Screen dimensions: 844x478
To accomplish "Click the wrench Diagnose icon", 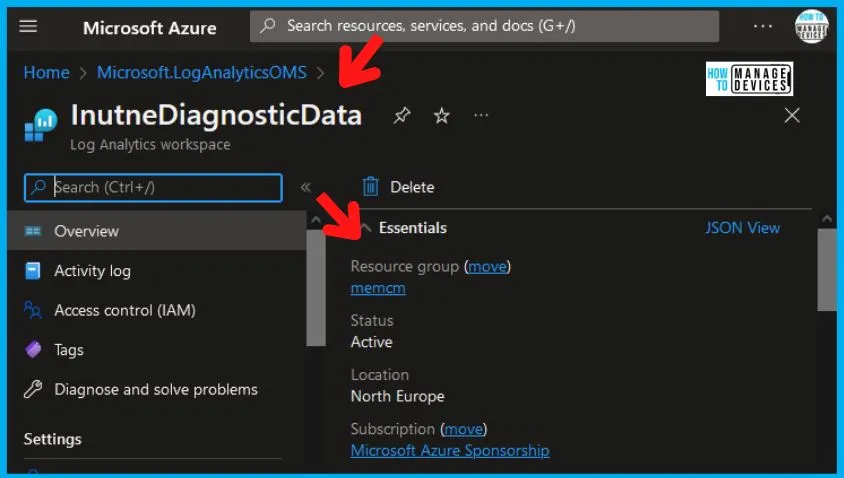I will 33,389.
